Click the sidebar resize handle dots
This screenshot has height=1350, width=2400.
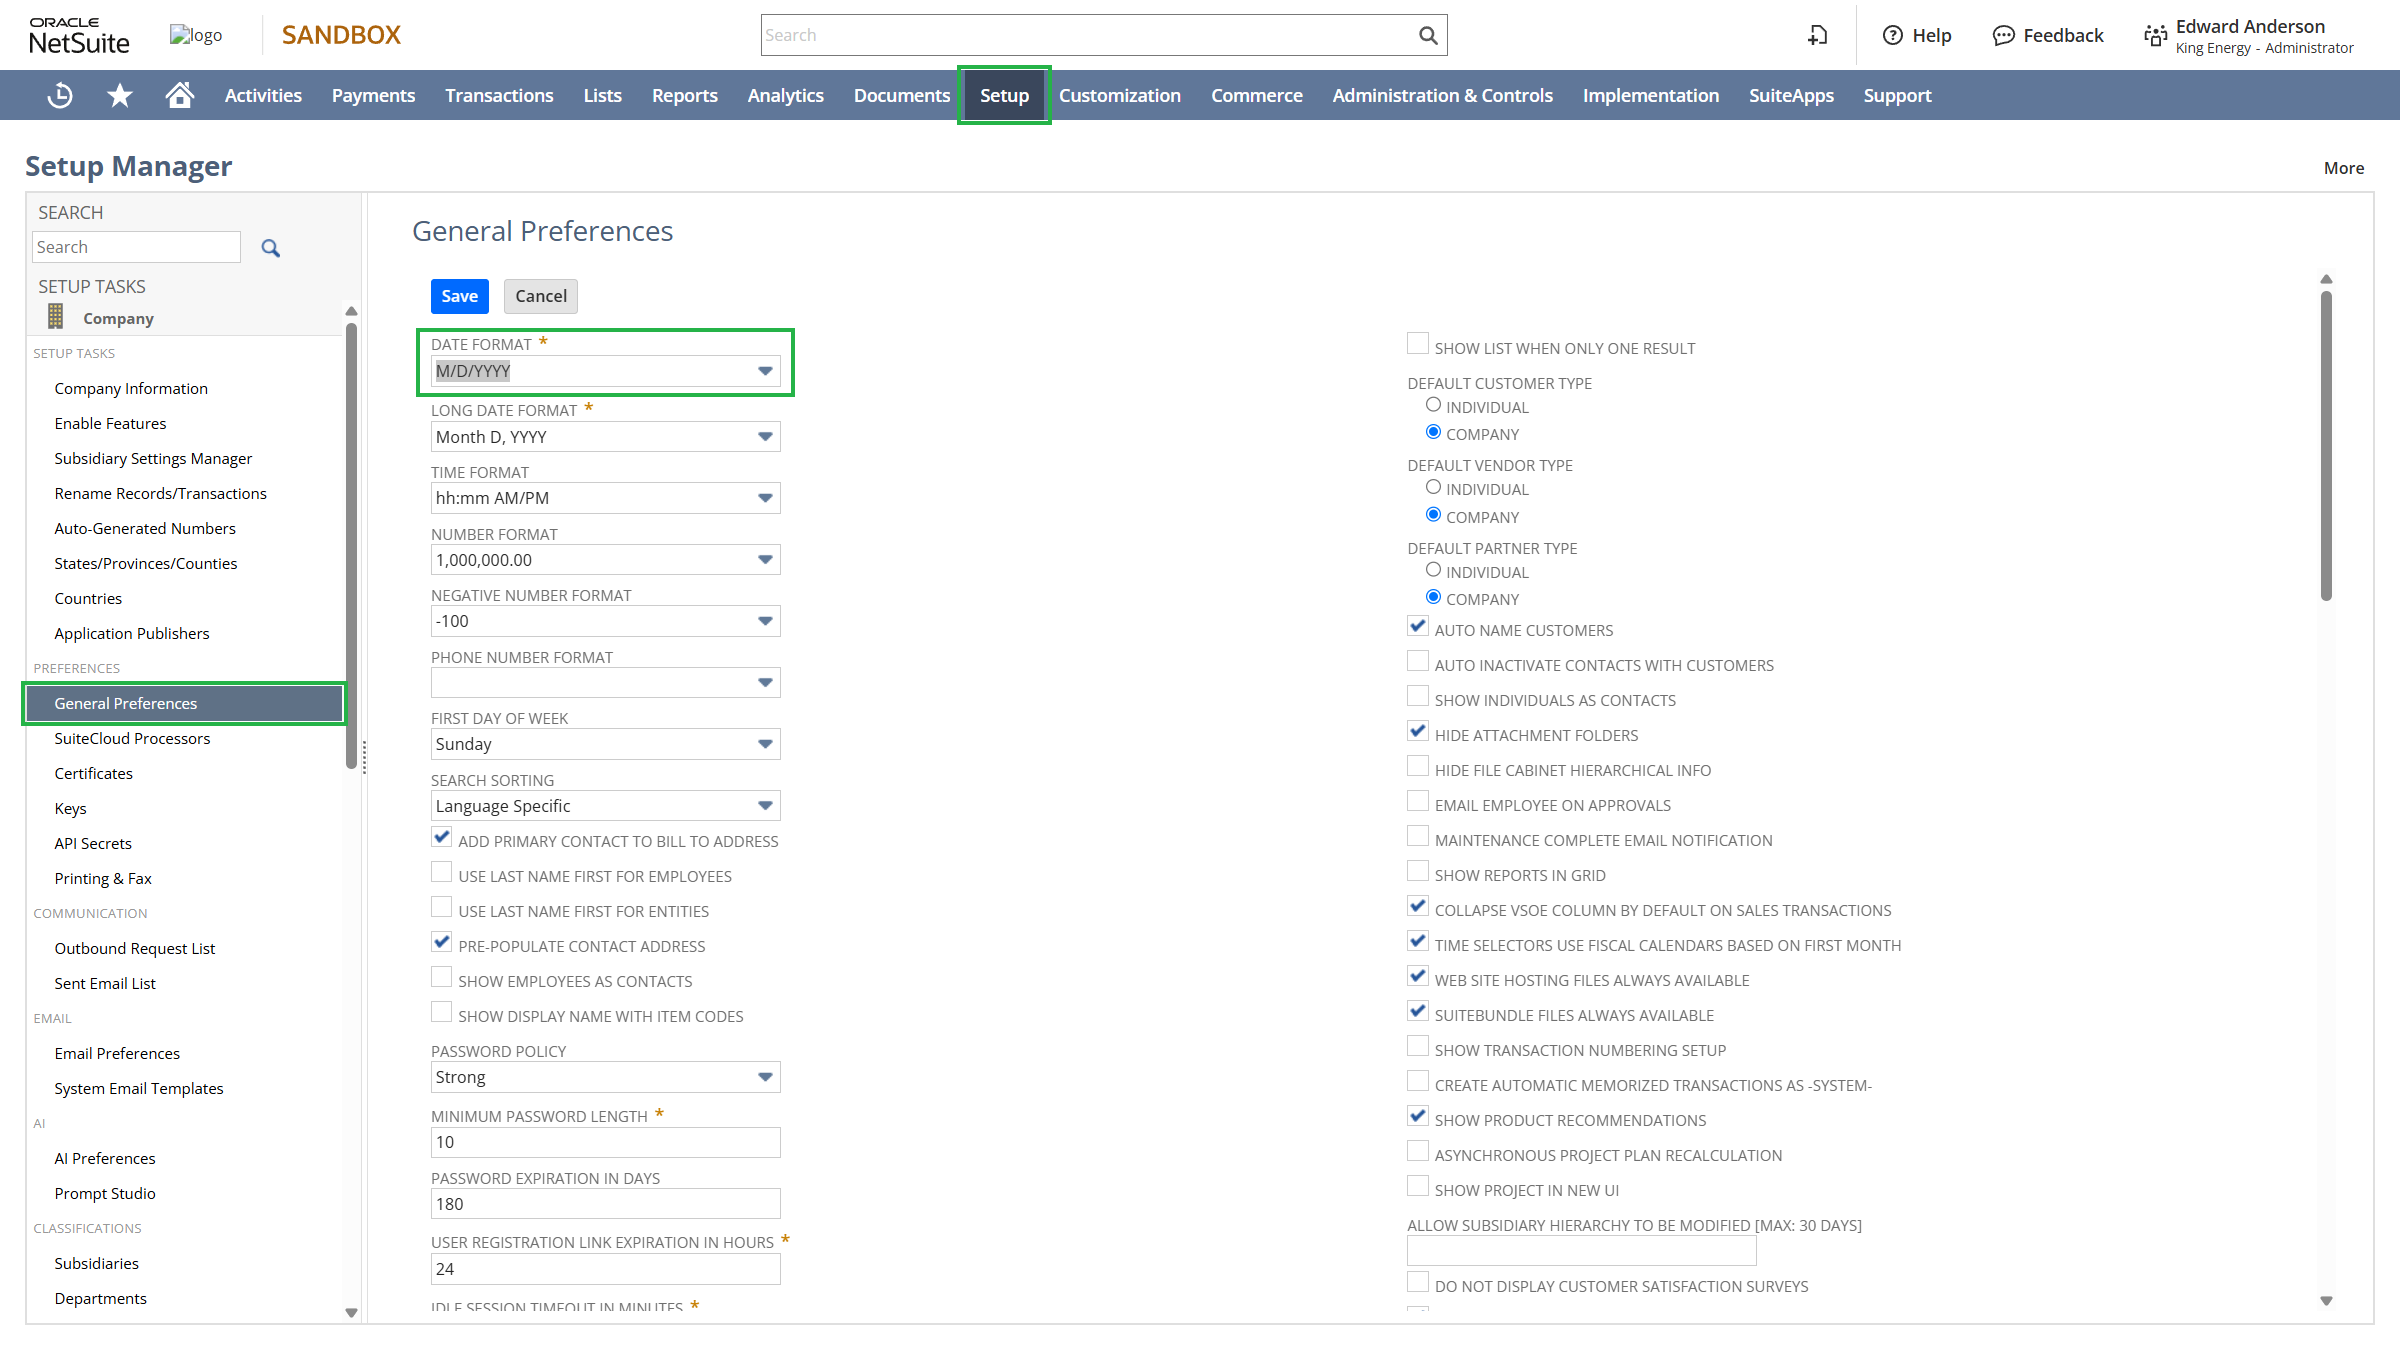364,757
